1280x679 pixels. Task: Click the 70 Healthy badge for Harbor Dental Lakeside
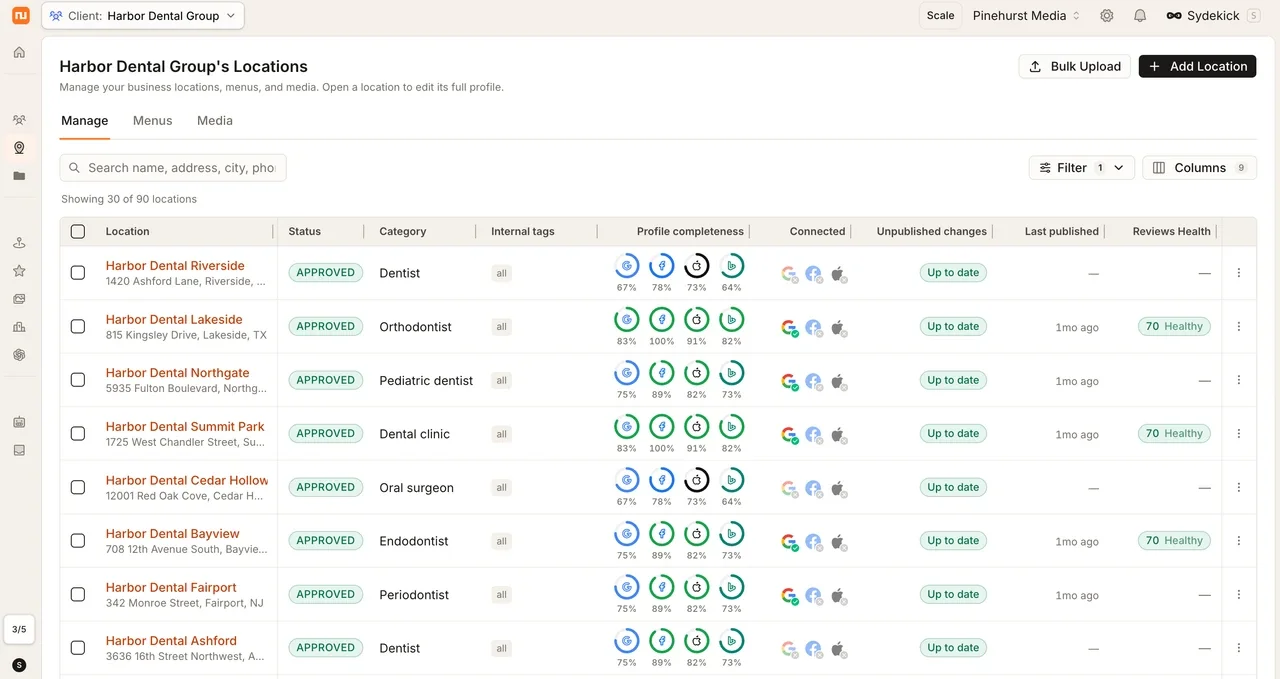(1174, 326)
